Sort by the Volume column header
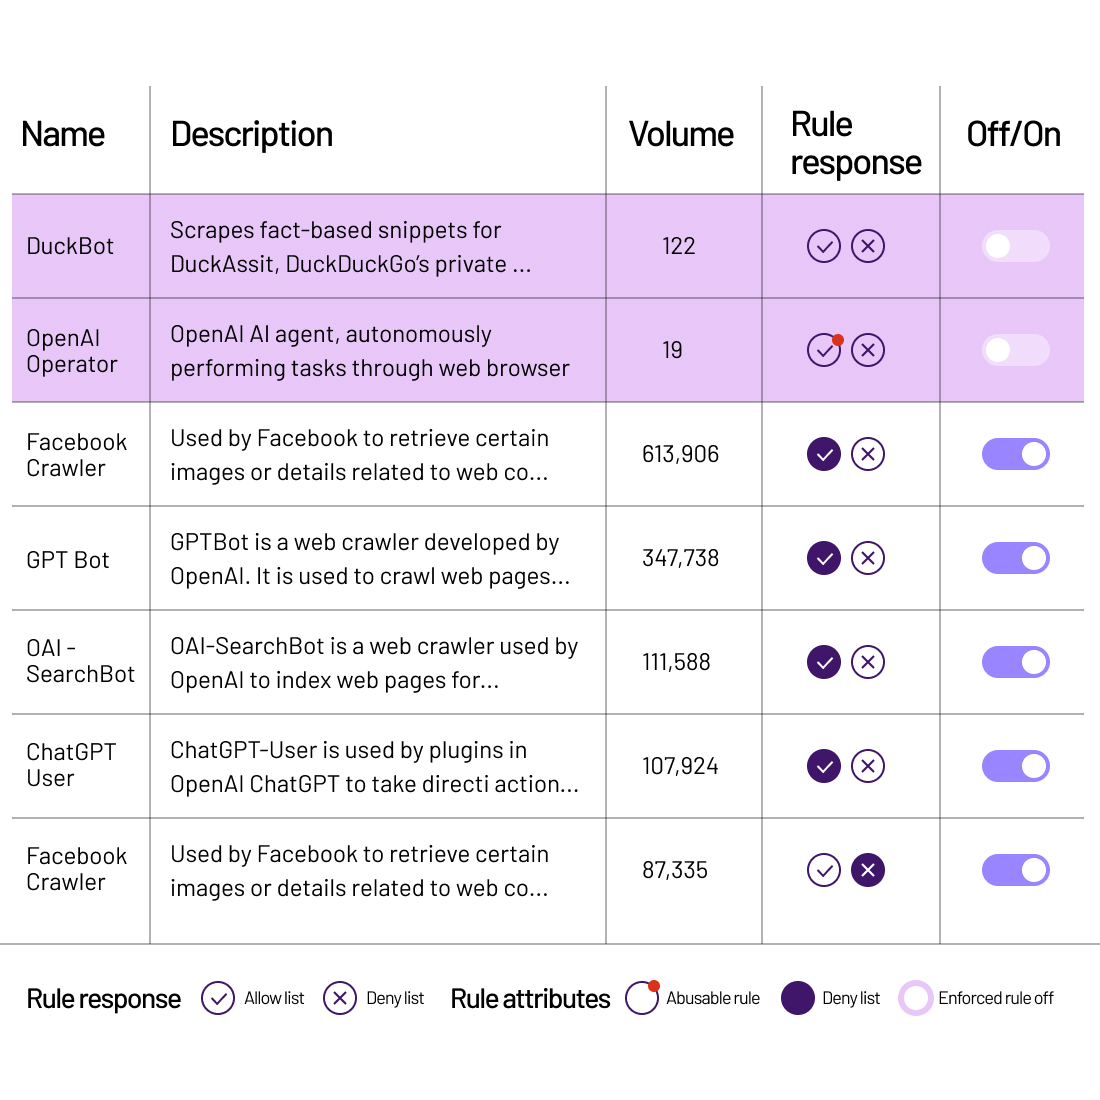Image resolution: width=1100 pixels, height=1100 pixels. 681,135
